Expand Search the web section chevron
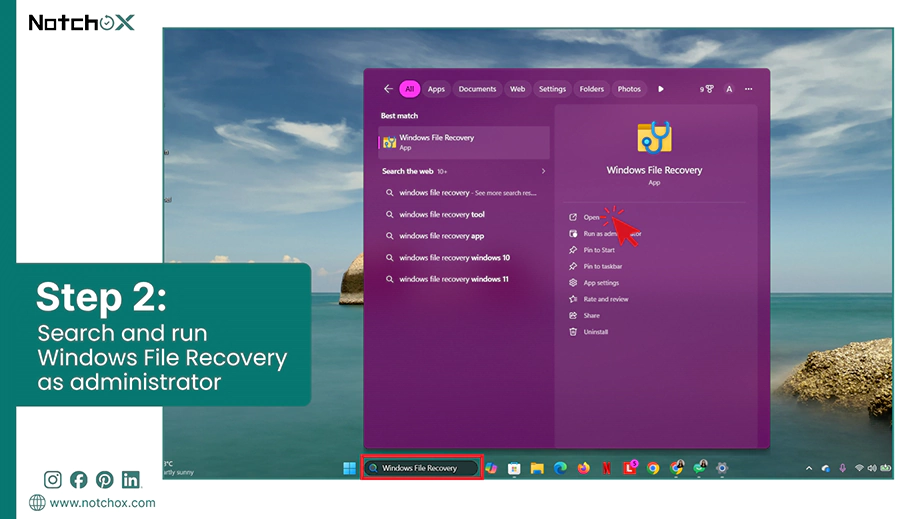Screen dimensions: 922x519 point(543,171)
